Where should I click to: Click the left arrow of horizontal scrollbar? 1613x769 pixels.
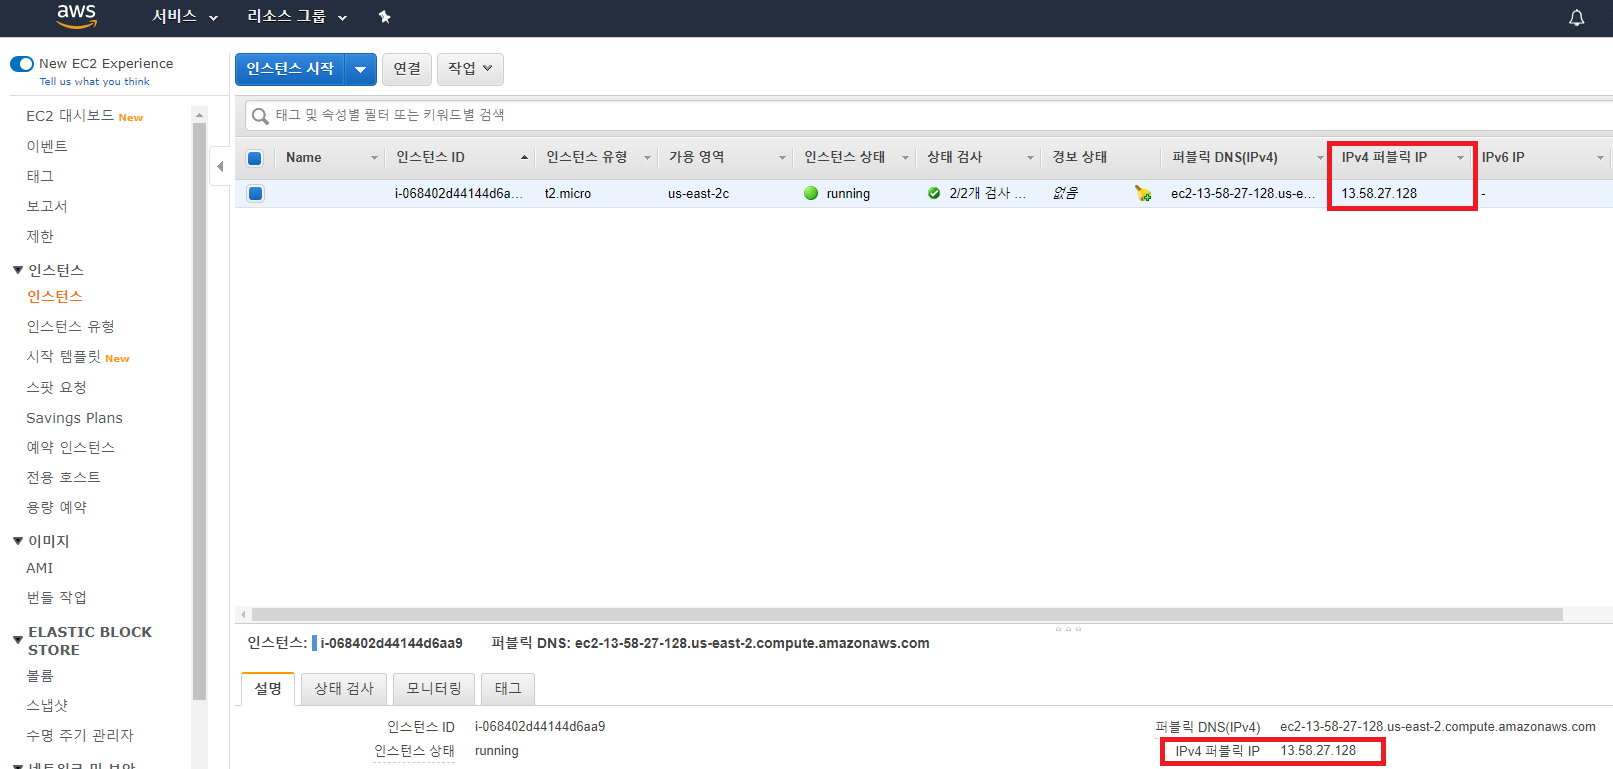pyautogui.click(x=243, y=614)
